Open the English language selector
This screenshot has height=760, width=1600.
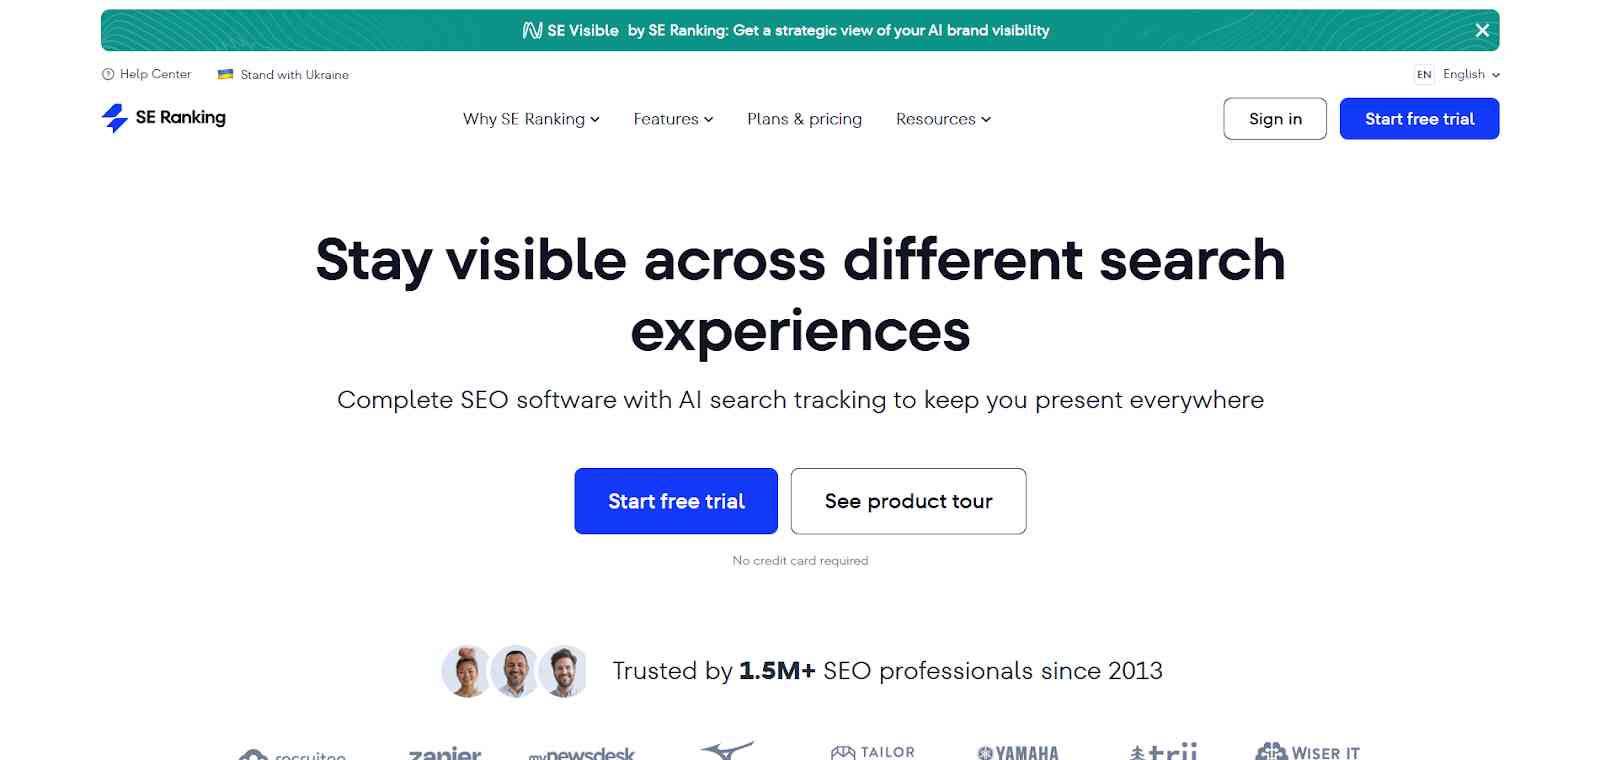1471,74
